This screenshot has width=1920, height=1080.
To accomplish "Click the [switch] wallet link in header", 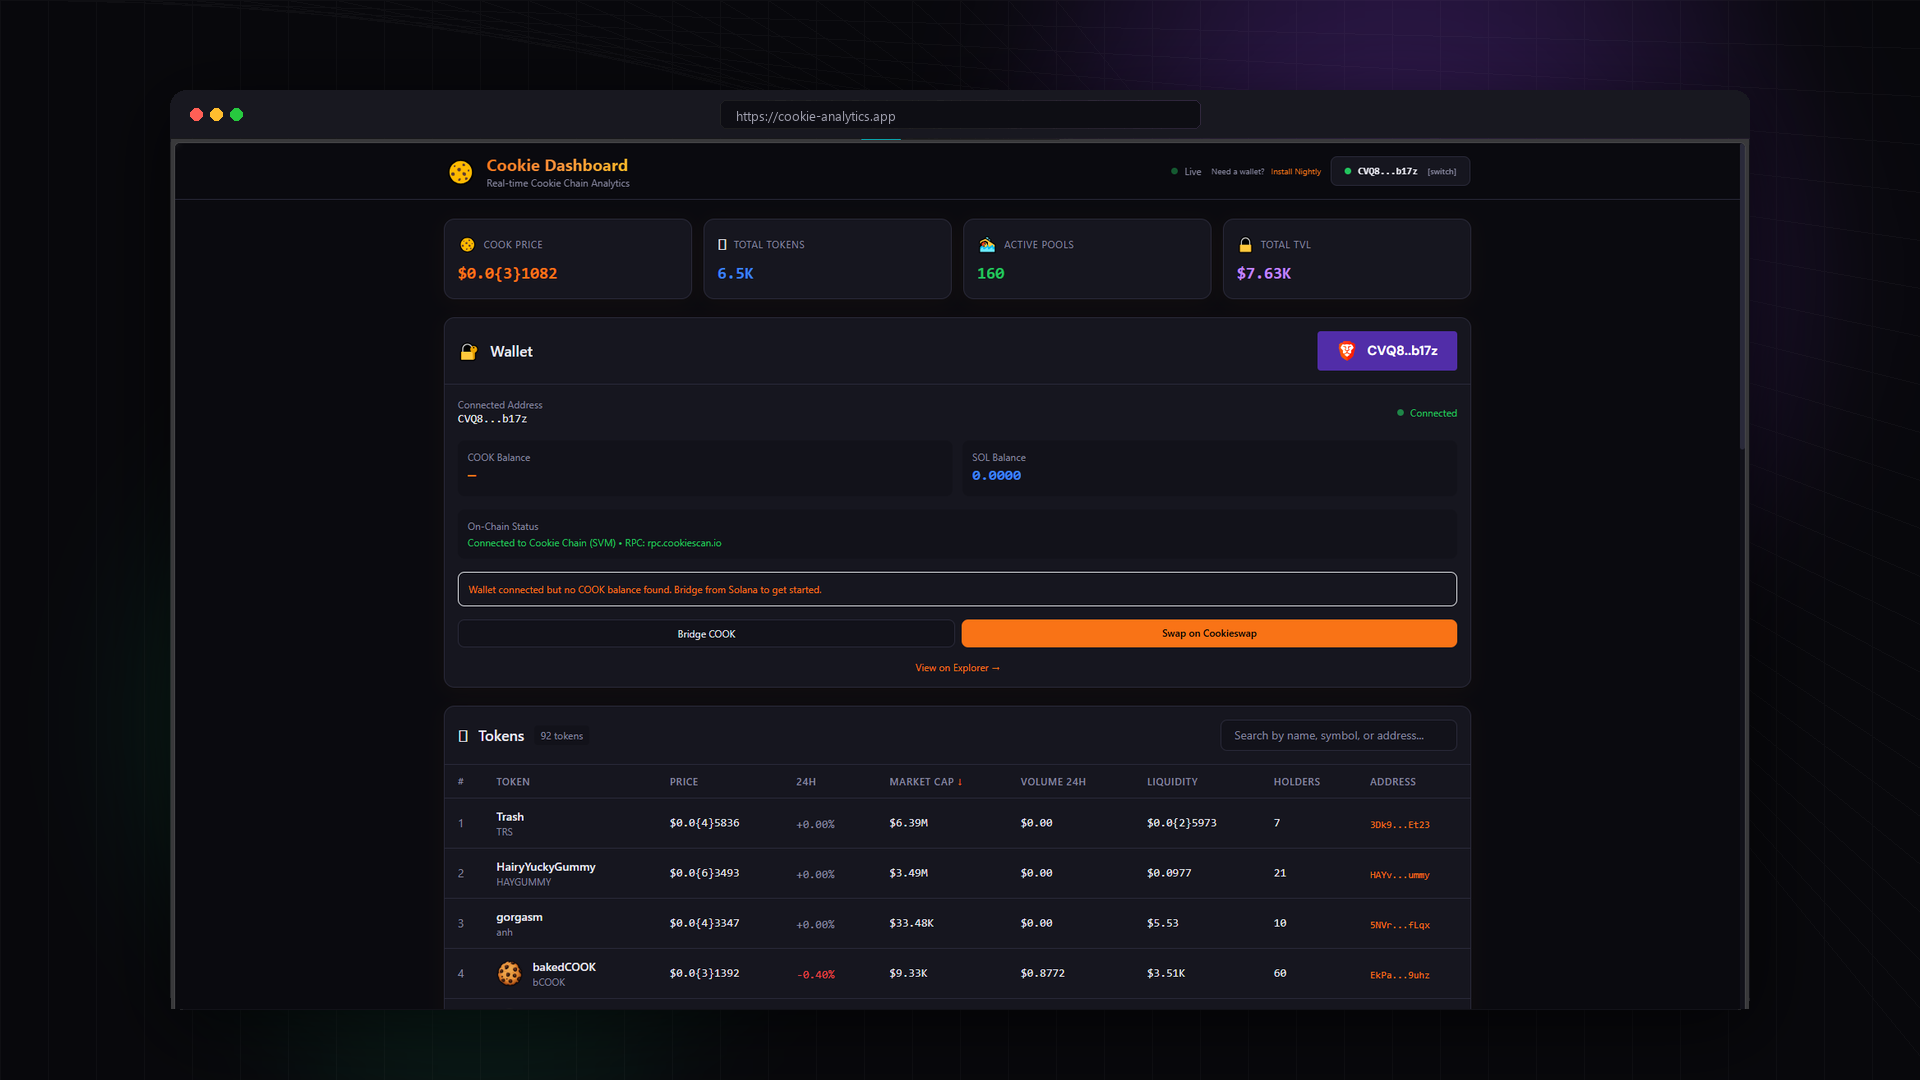I will (x=1441, y=172).
